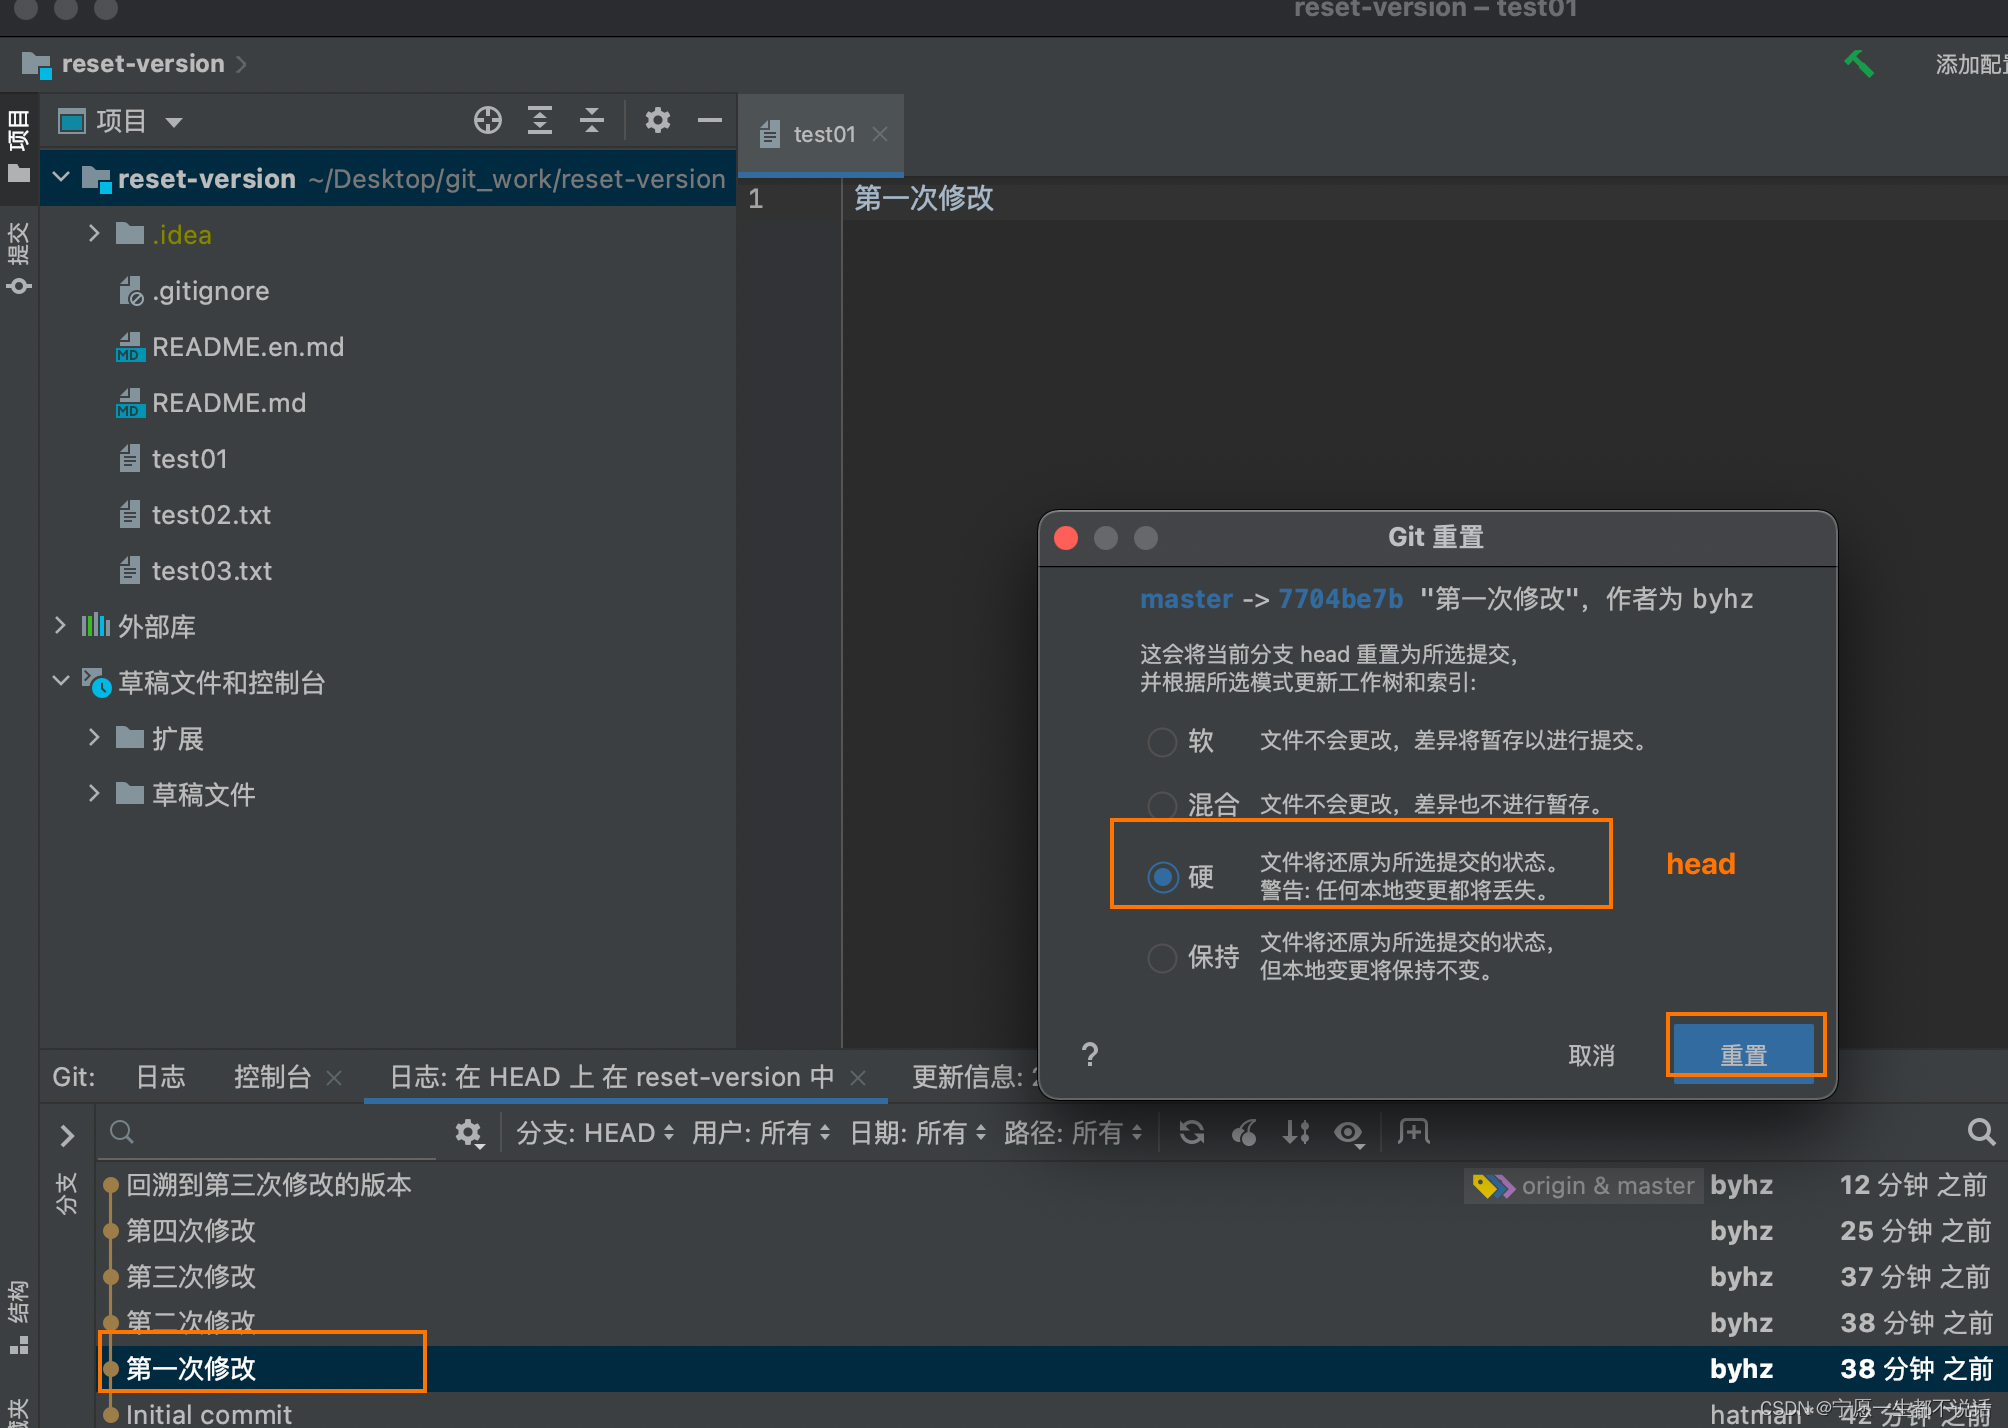Expand the branches pane arrow in Git log
2008x1428 pixels.
click(67, 1136)
